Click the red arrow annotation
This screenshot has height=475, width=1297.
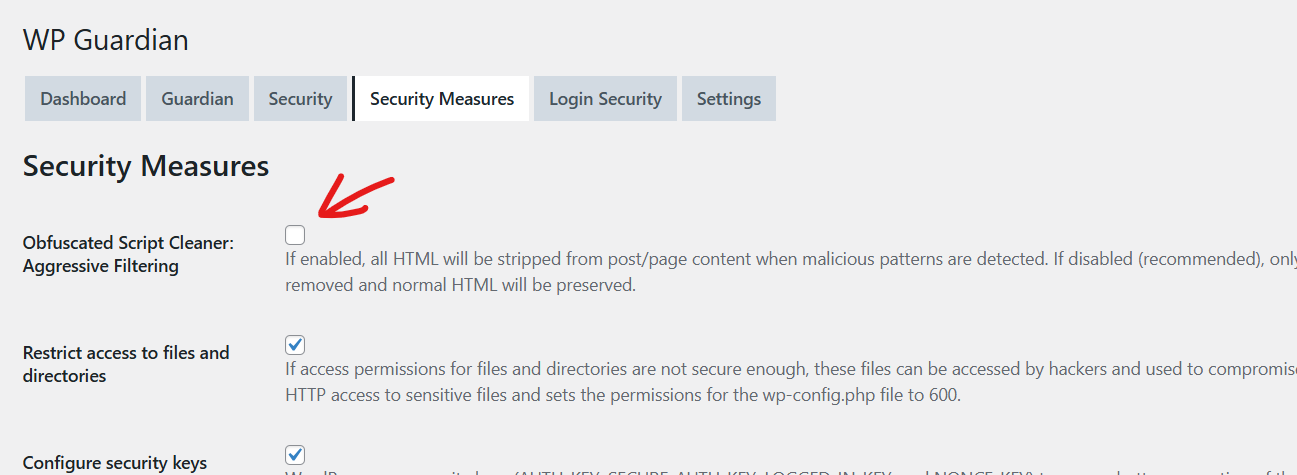coord(355,197)
